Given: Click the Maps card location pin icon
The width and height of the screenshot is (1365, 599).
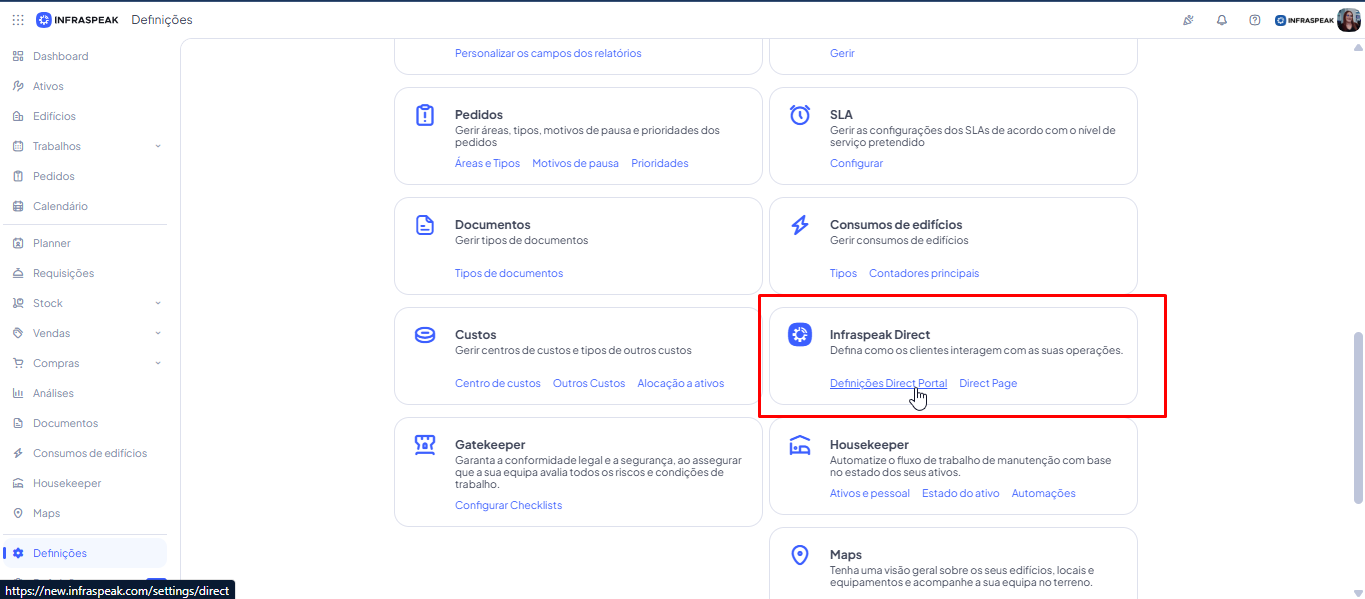Looking at the screenshot, I should (x=800, y=555).
